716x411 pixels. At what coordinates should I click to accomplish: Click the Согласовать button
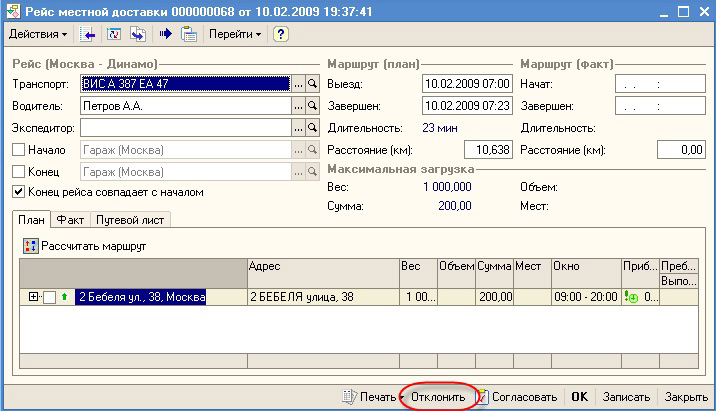point(518,396)
